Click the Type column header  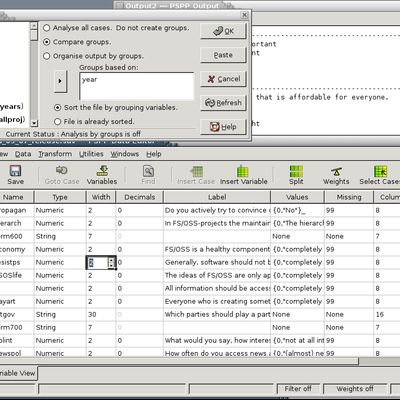[x=60, y=197]
